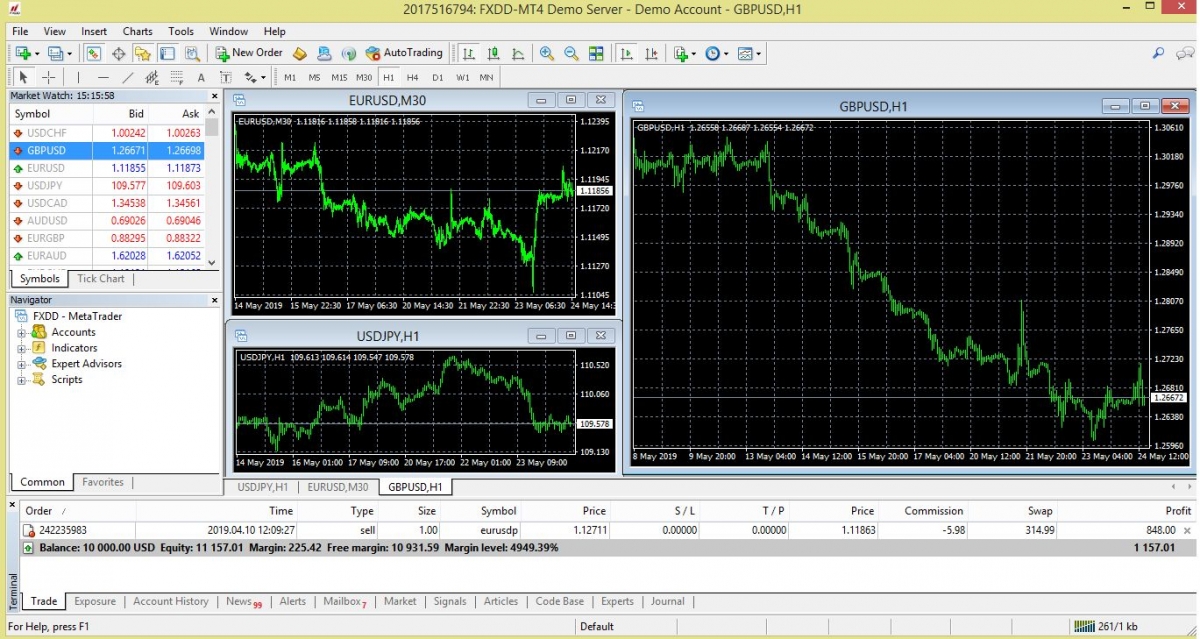Tile chart windows icon
This screenshot has width=1200, height=639.
tap(596, 53)
